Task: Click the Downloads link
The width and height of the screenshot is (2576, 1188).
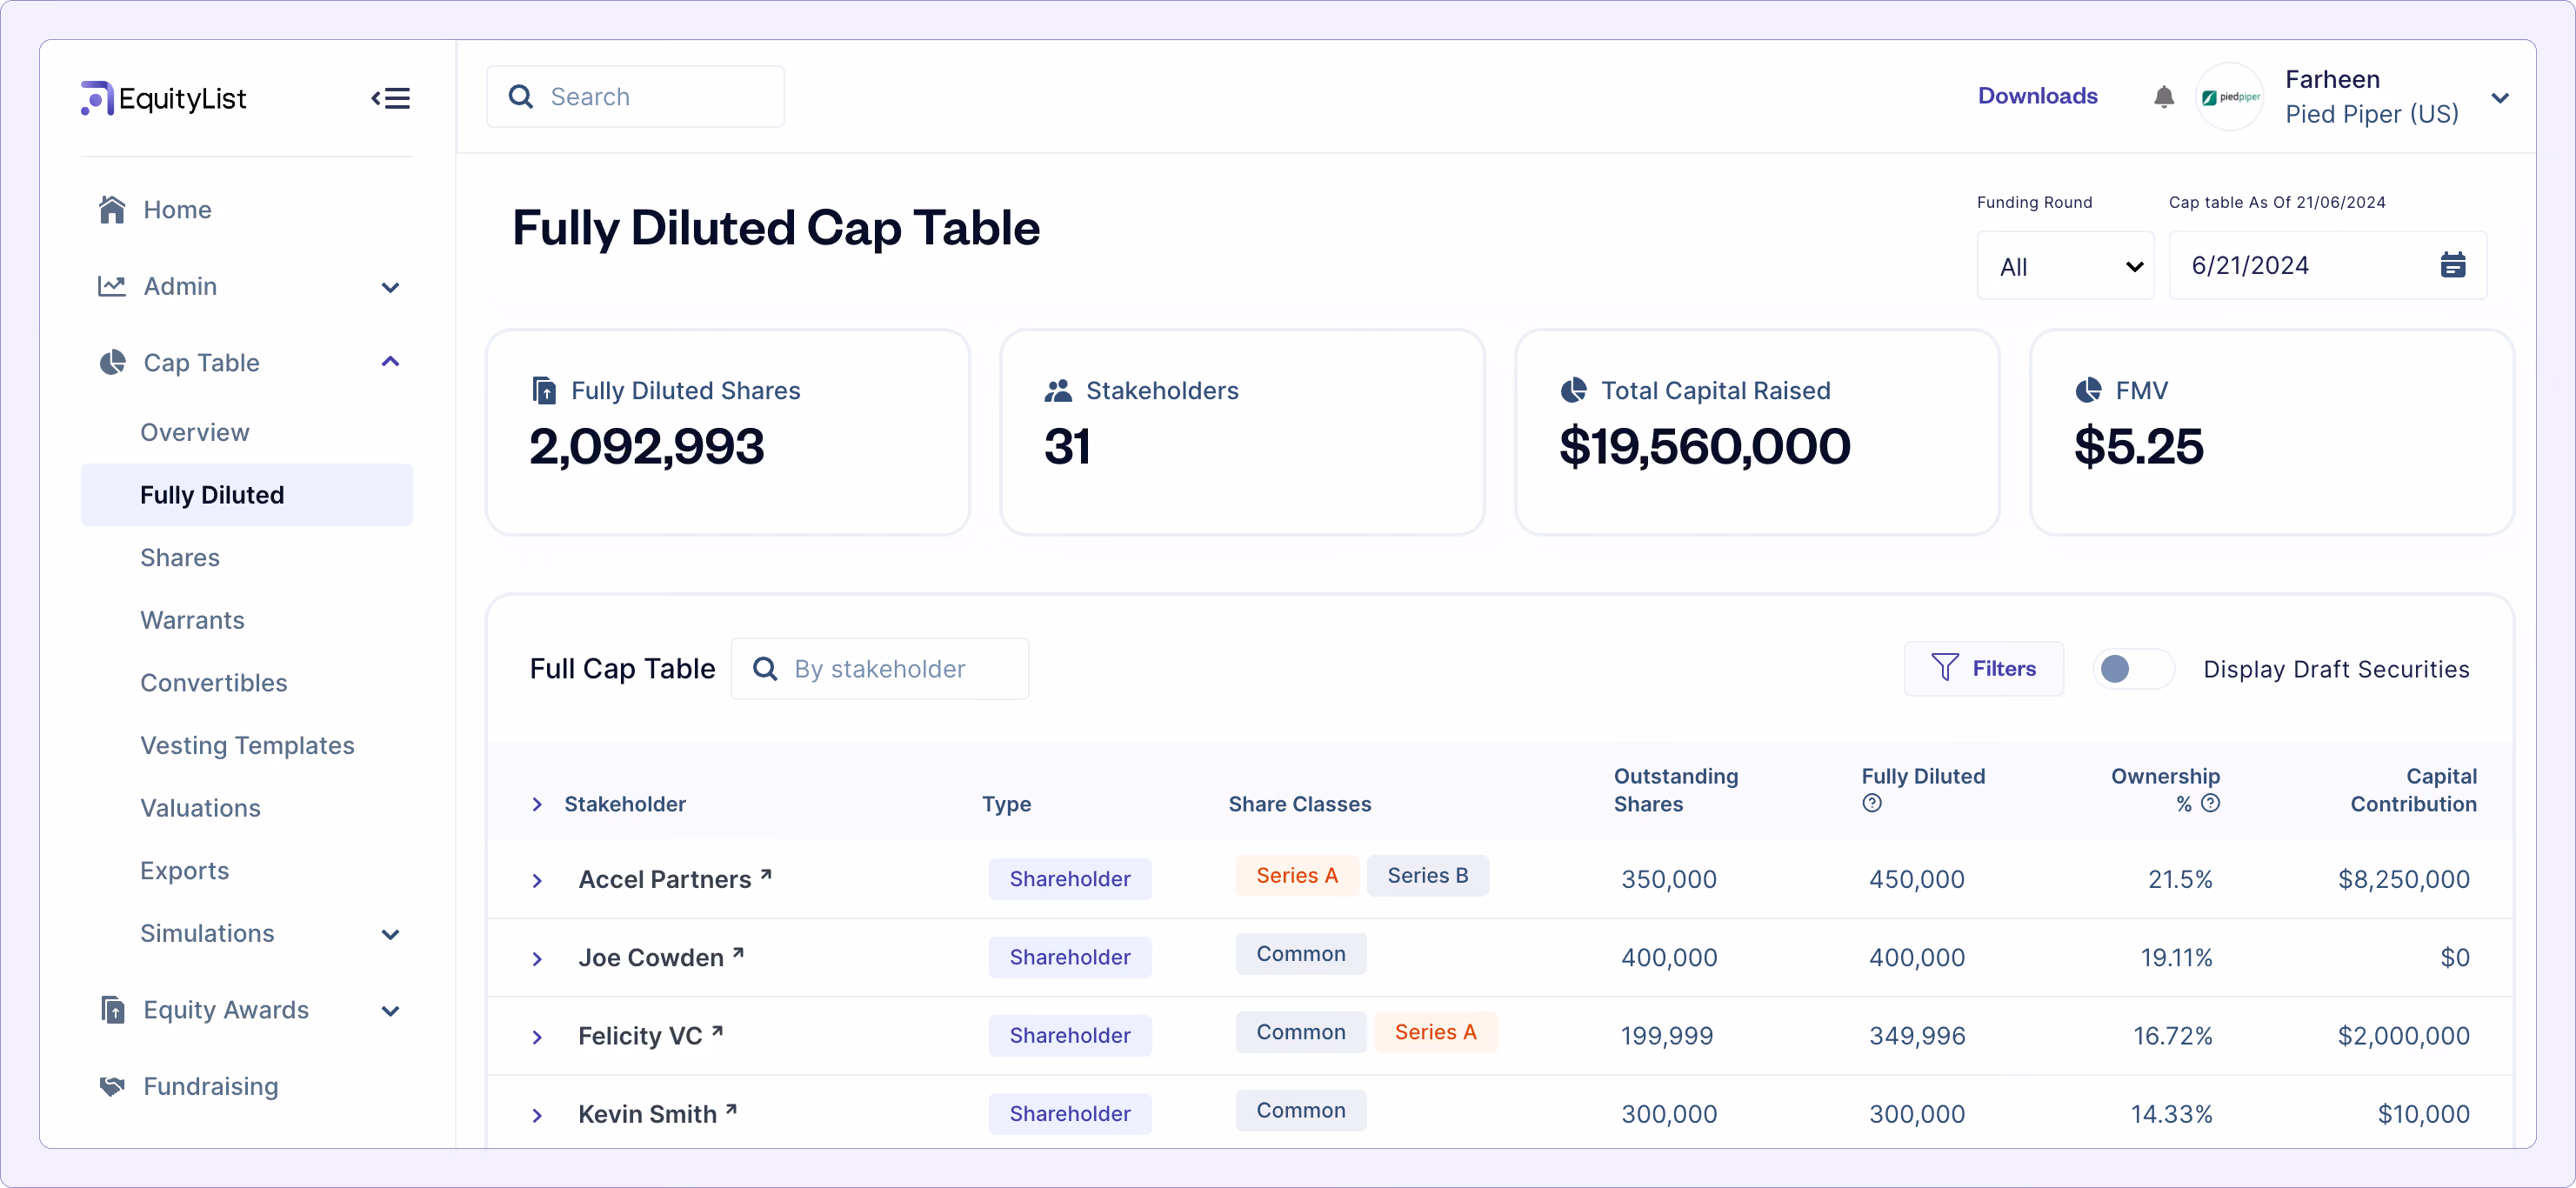Action: (2037, 96)
